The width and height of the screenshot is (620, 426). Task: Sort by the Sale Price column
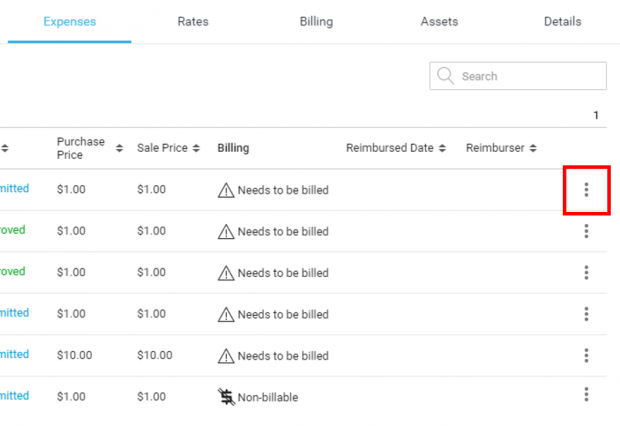click(196, 148)
